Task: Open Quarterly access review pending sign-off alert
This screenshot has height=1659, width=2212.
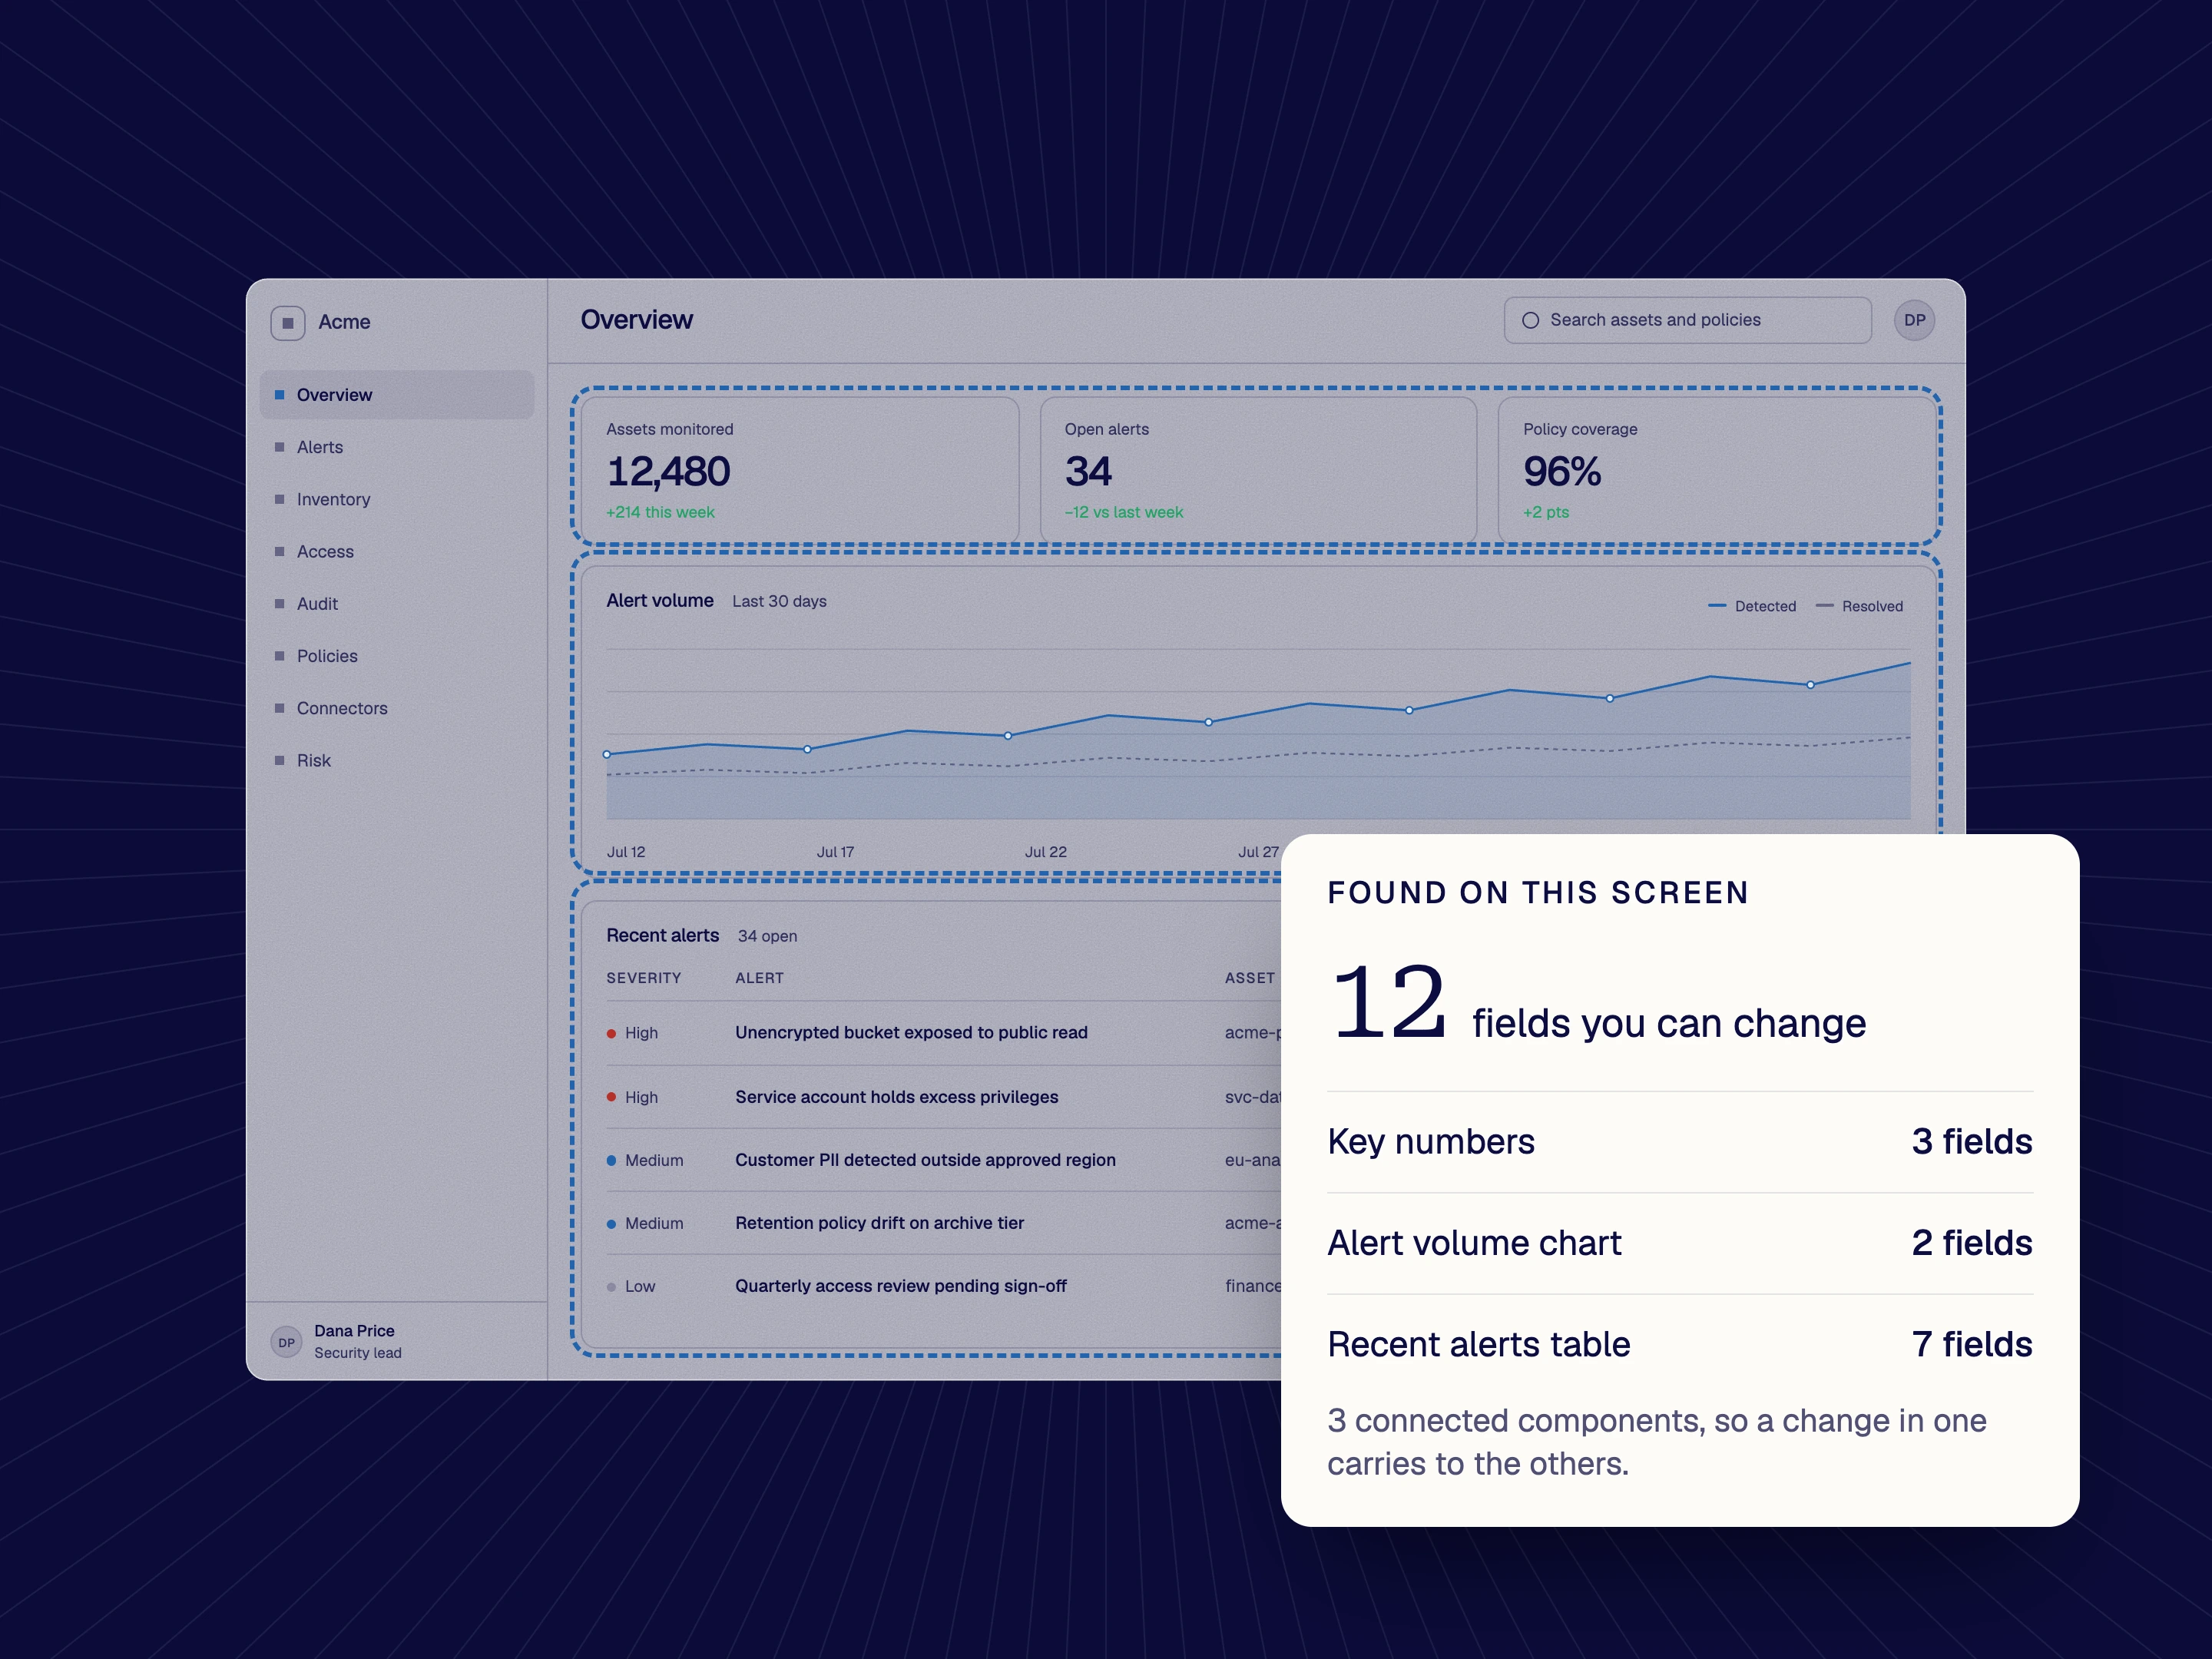Action: (x=900, y=1286)
